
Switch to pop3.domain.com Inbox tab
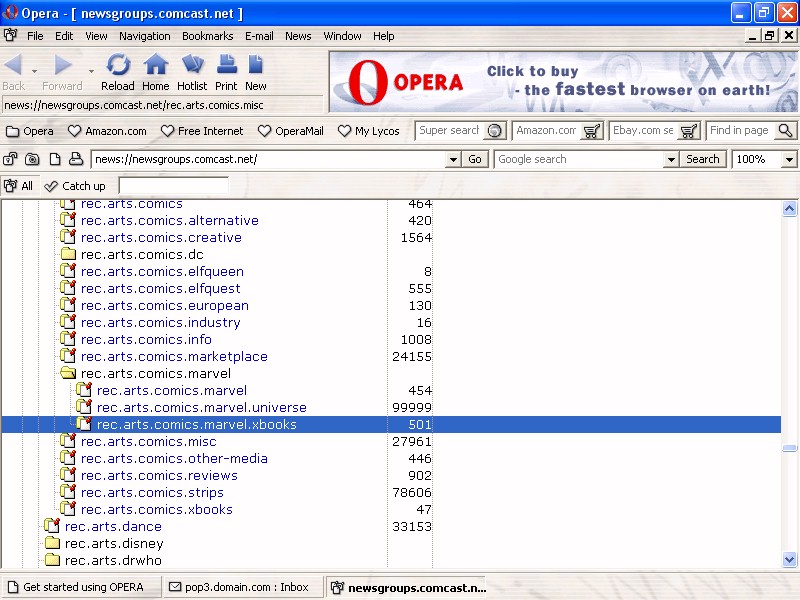pos(243,587)
